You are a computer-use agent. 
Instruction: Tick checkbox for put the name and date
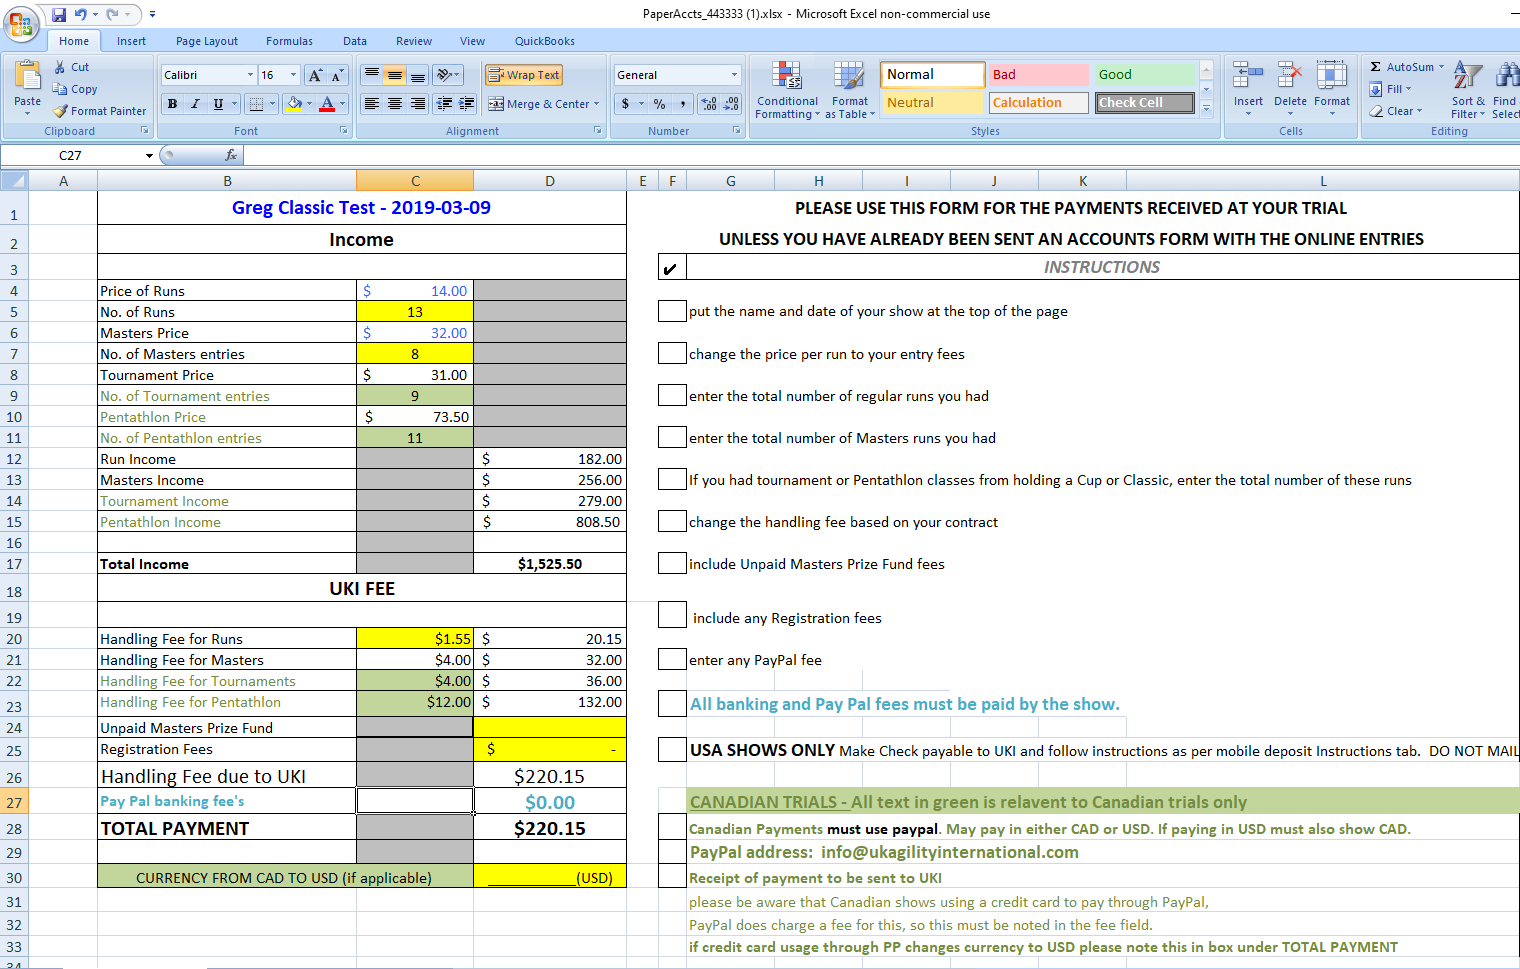coord(672,311)
